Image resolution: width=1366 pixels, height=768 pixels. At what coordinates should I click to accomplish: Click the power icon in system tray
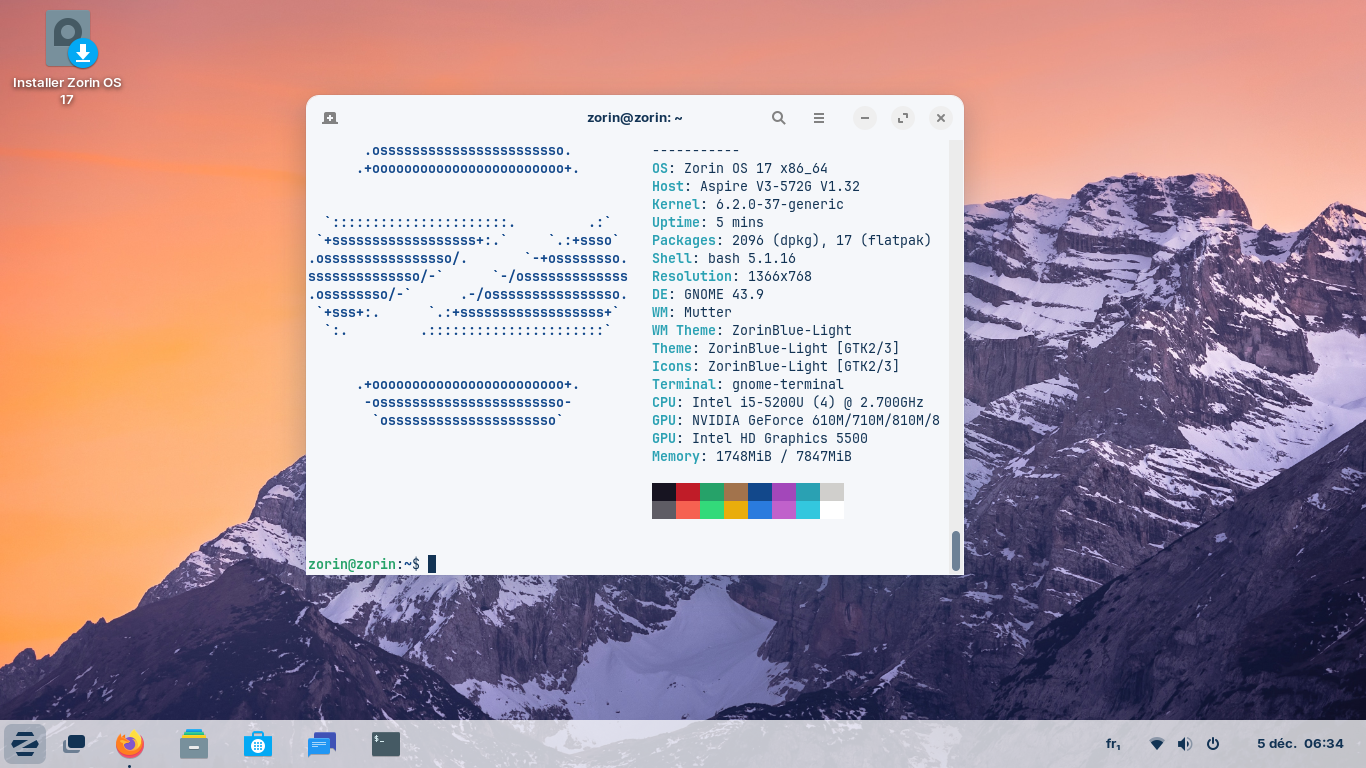pyautogui.click(x=1213, y=744)
